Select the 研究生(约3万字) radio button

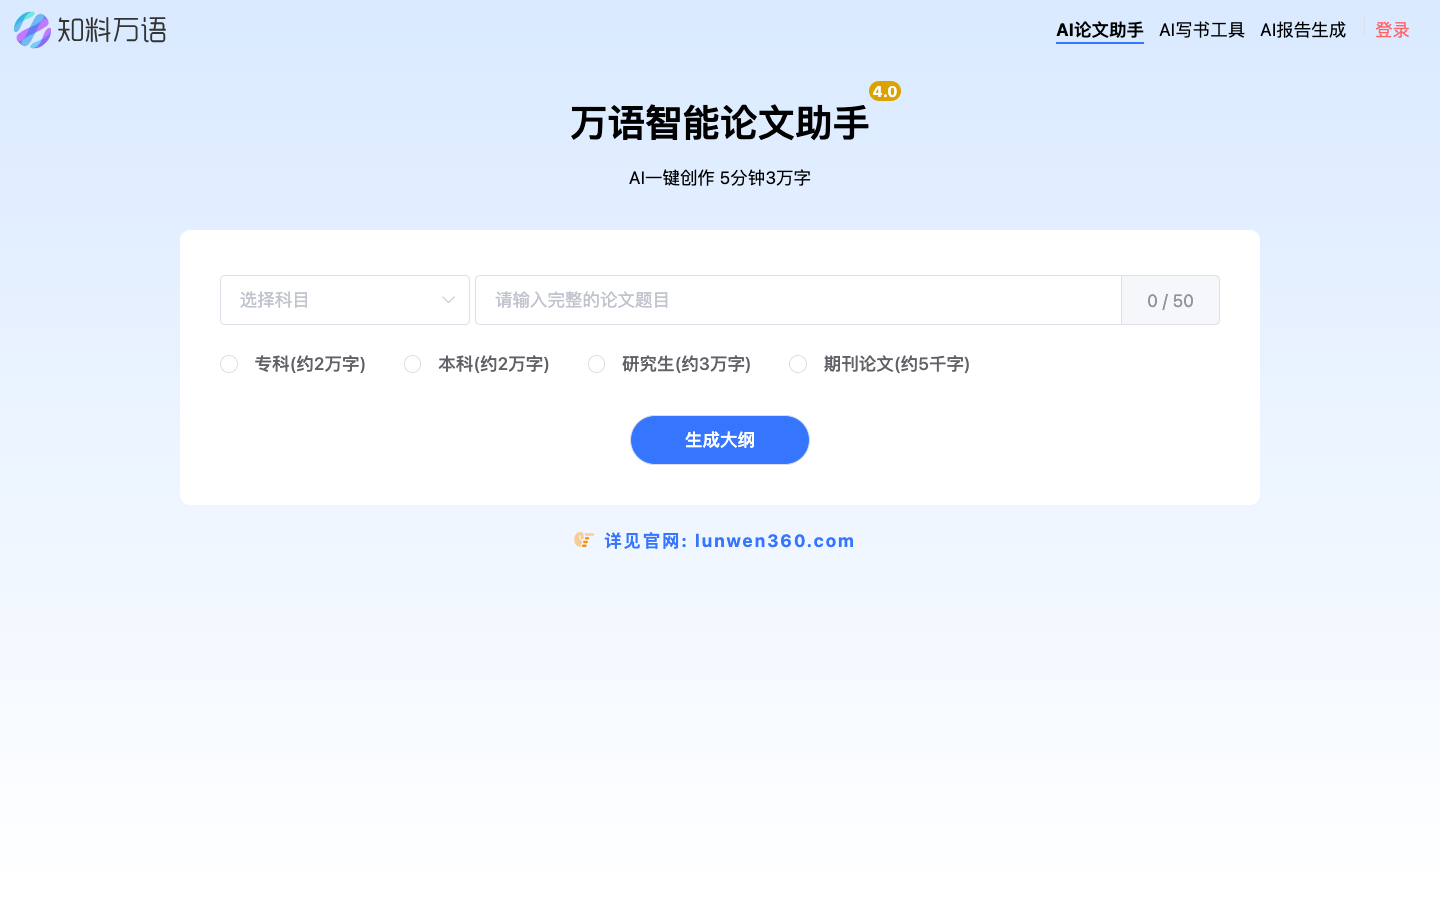click(596, 364)
